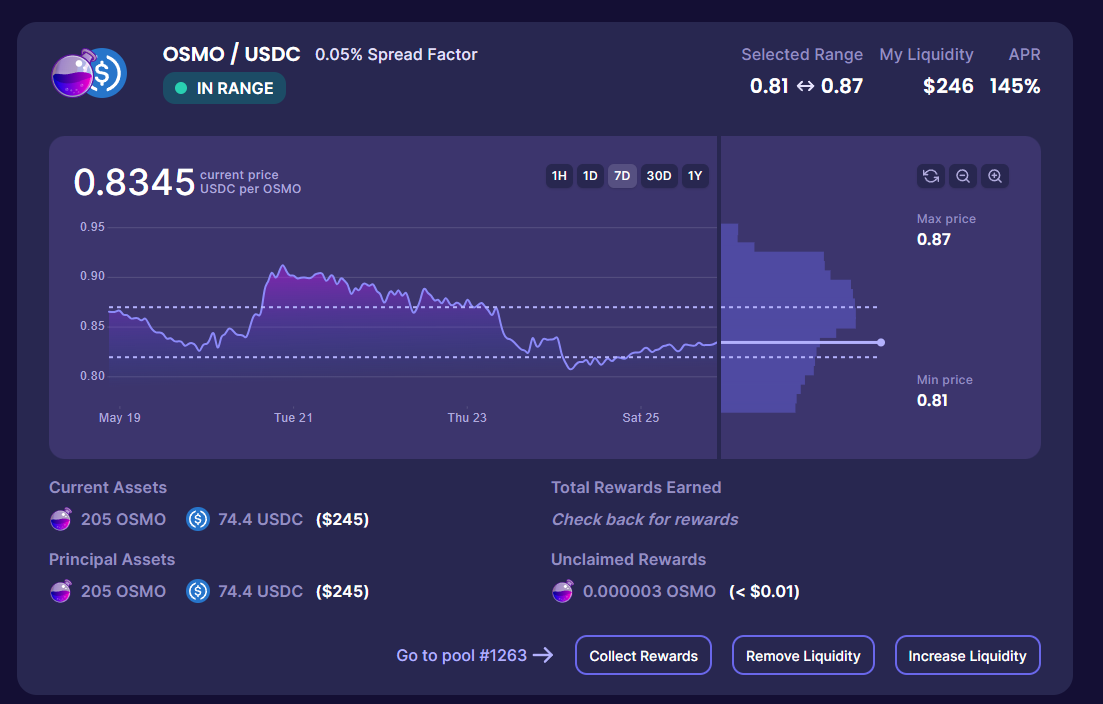Open the Go to pool #1263 link
Screen dimensions: 1103x704
point(474,656)
